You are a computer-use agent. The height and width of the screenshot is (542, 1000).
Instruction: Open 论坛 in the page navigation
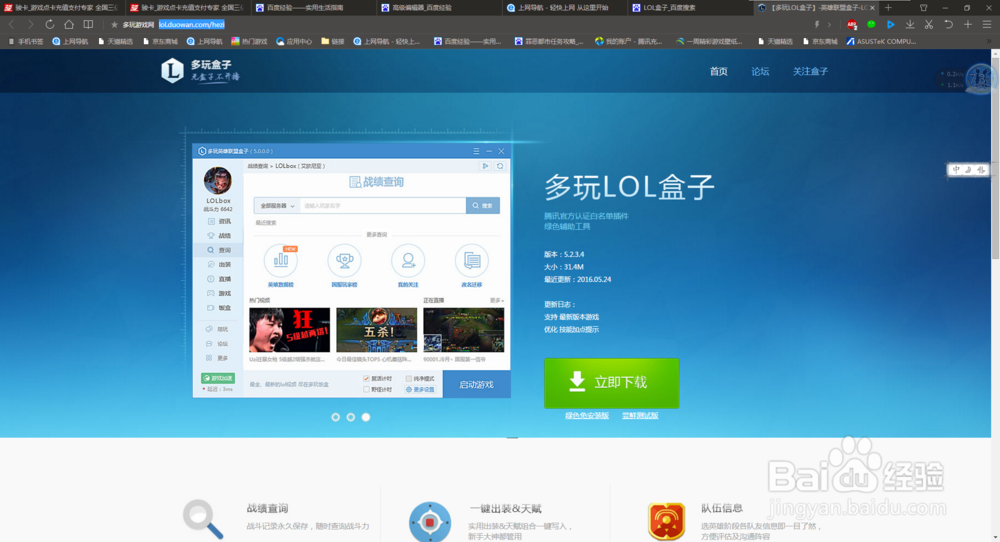point(760,71)
